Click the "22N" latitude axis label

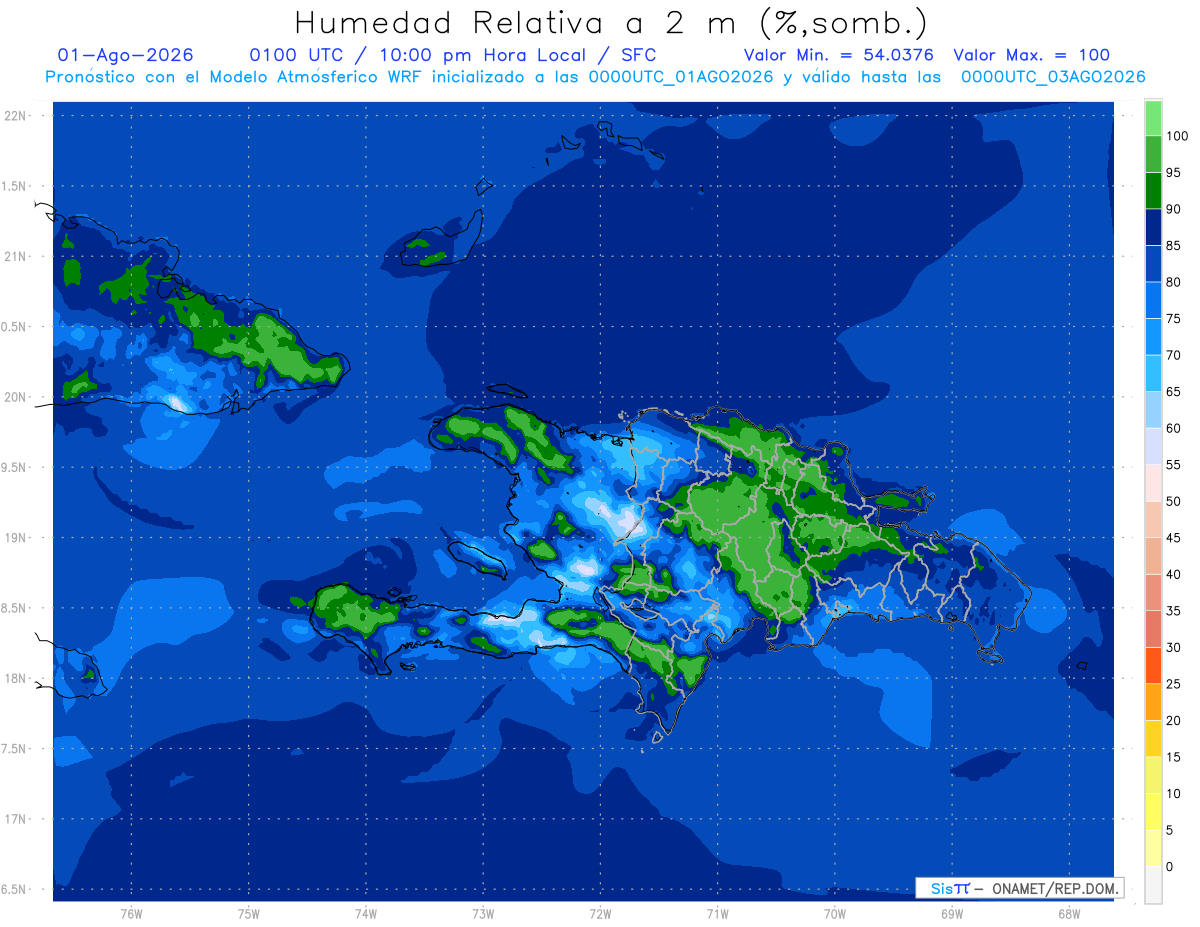15,115
